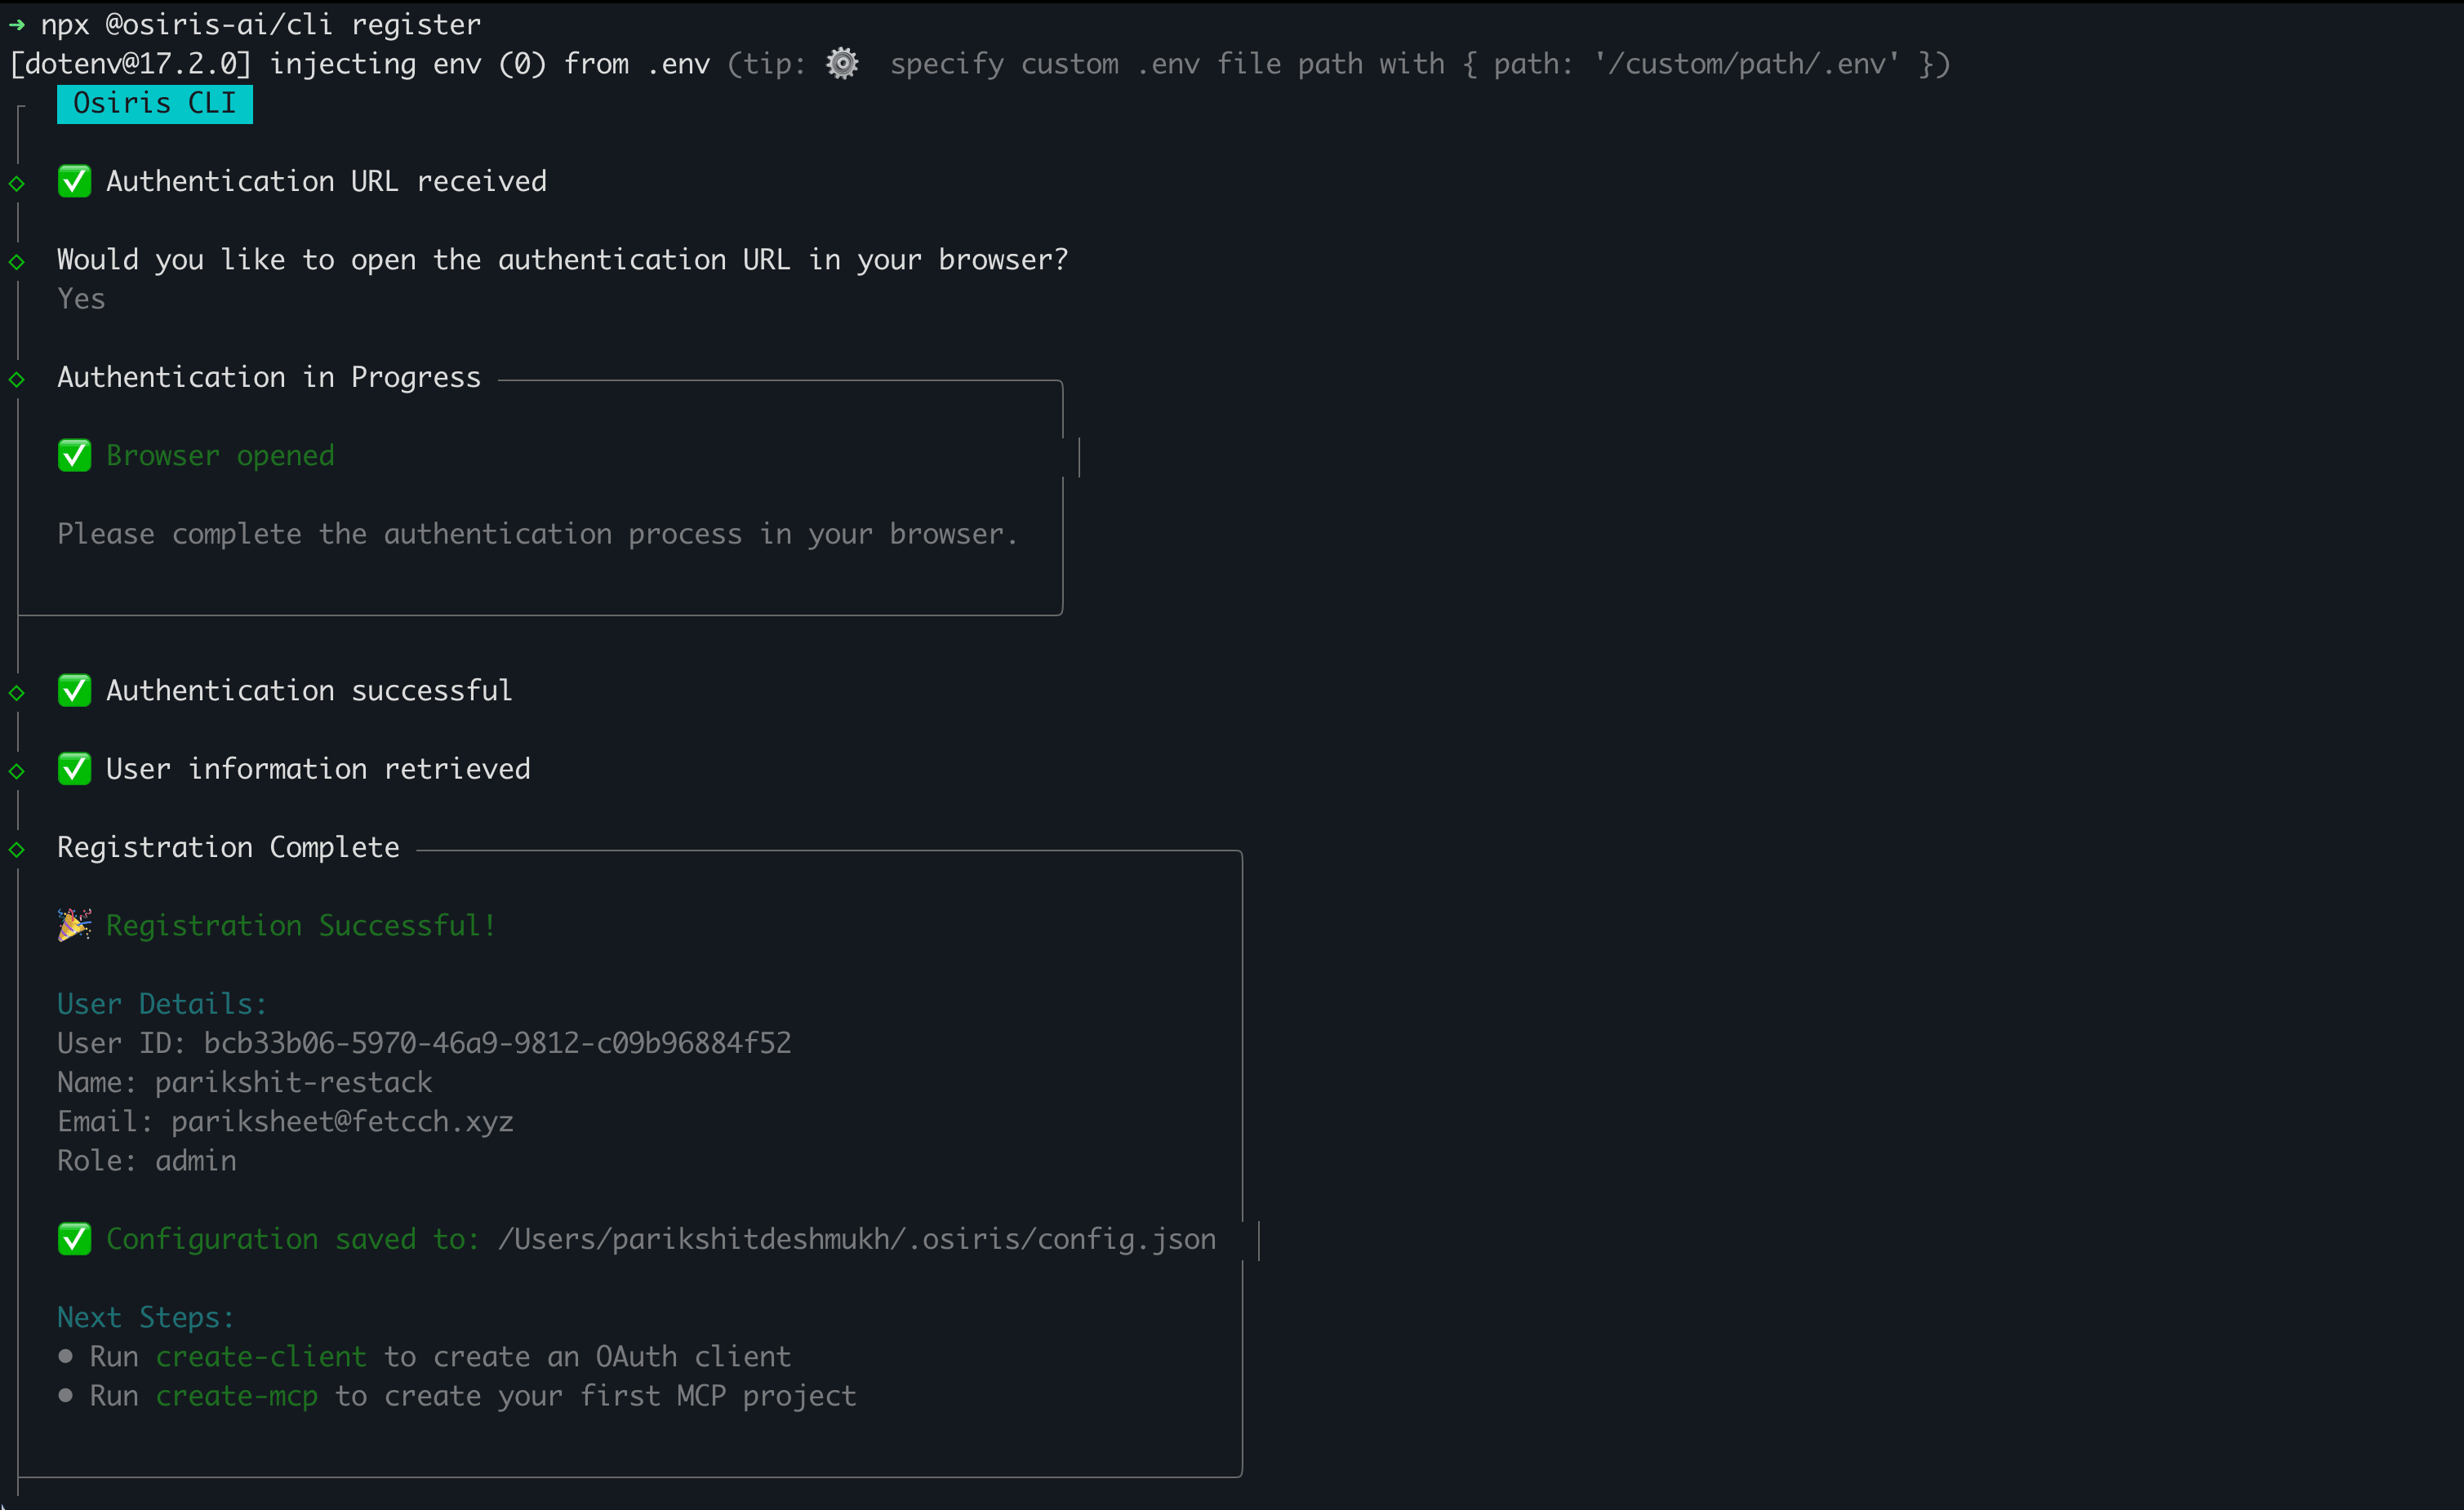The height and width of the screenshot is (1510, 2464).
Task: Click the diamond marker beside Authentication in Progress
Action: (17, 379)
